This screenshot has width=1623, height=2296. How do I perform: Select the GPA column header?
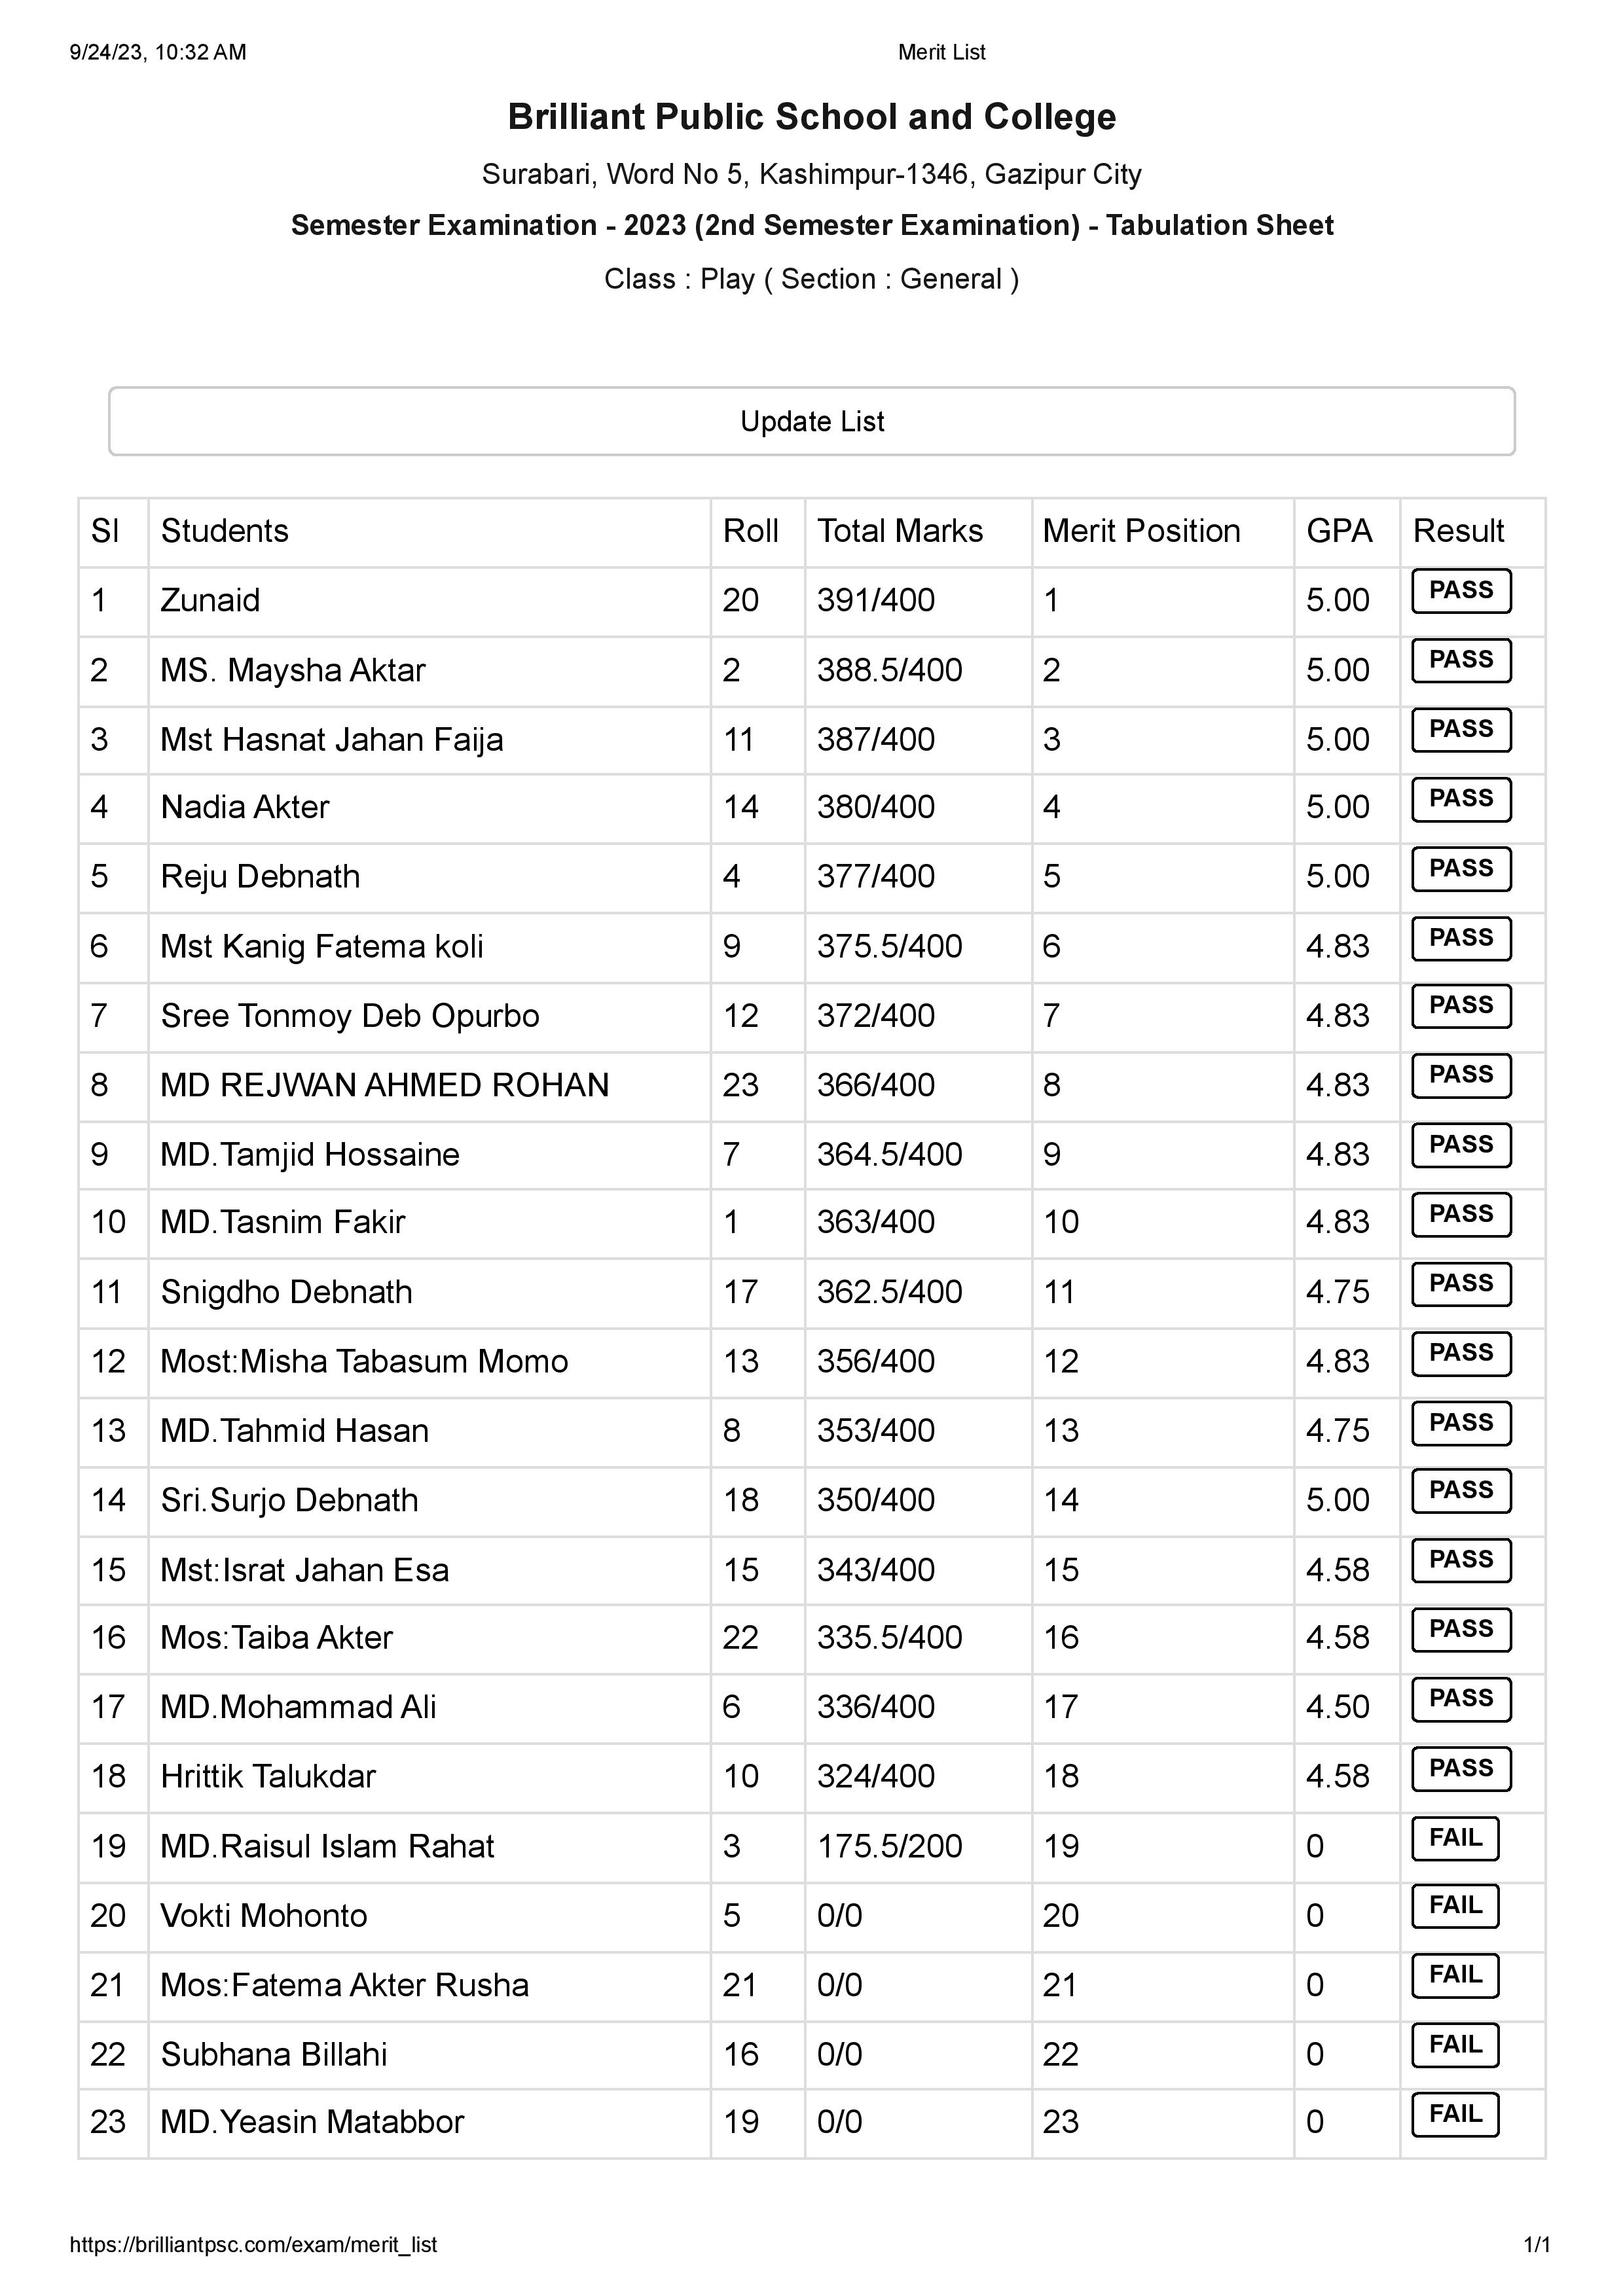(1339, 530)
